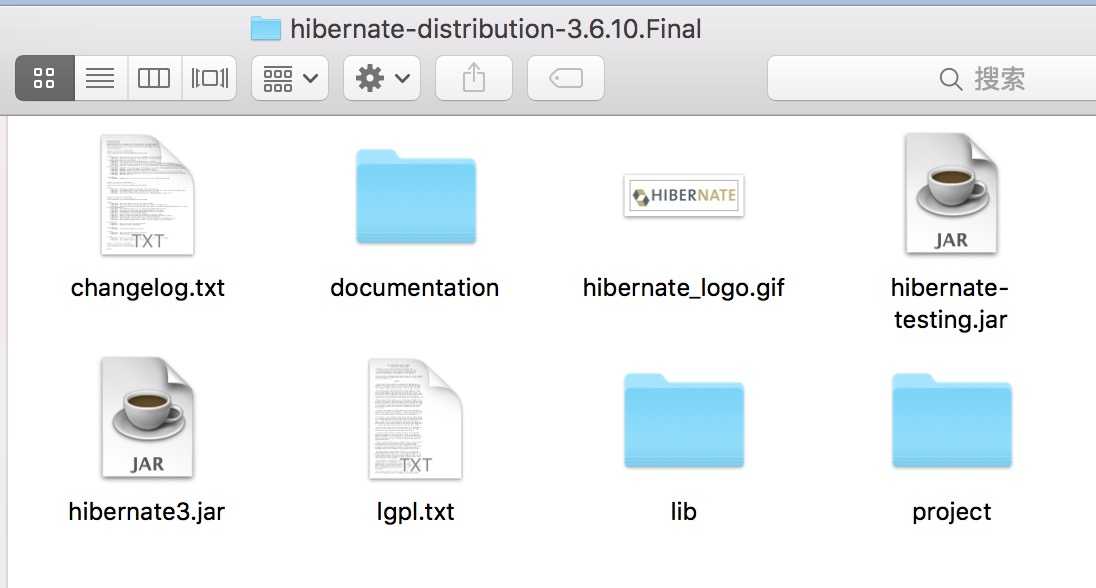The height and width of the screenshot is (588, 1096).
Task: Select the lgpl.txt file icon
Action: coord(416,419)
